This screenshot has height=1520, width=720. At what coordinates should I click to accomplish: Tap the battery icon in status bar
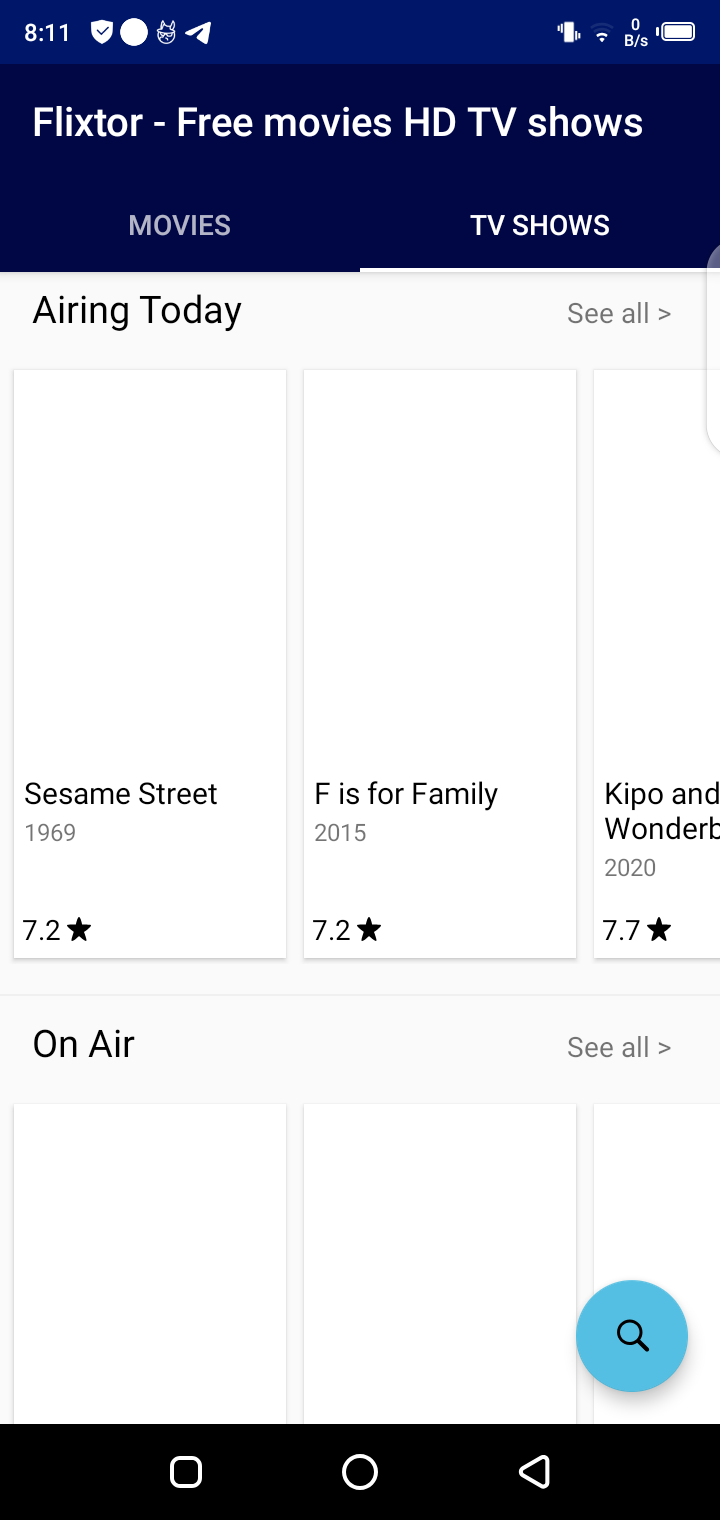tap(677, 33)
